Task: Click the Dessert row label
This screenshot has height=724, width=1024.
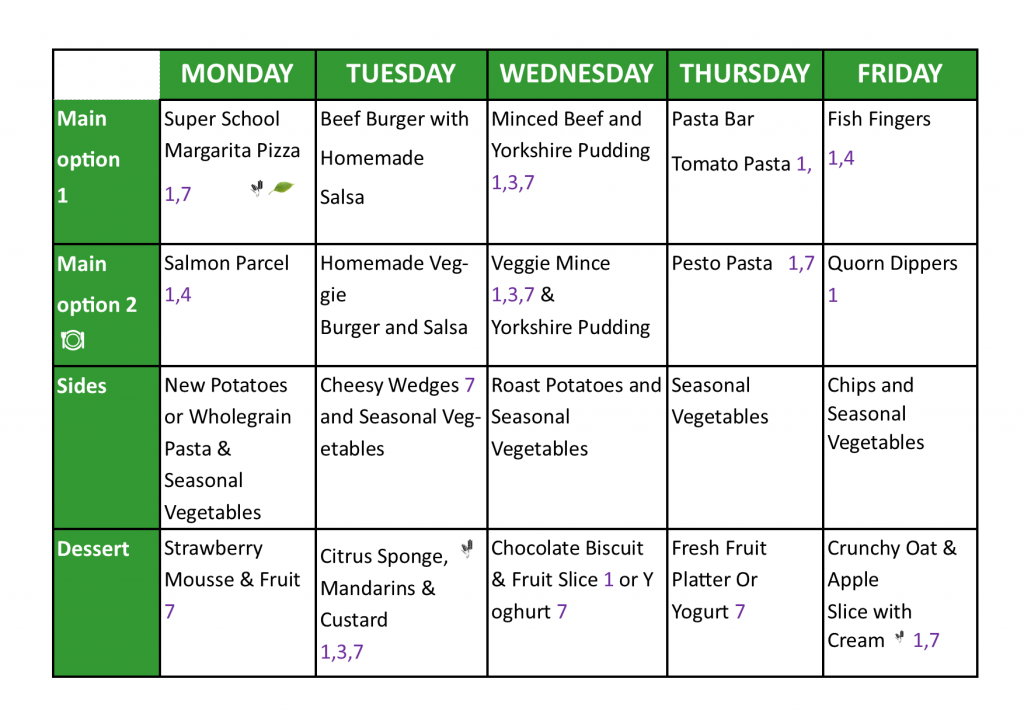Action: 93,549
